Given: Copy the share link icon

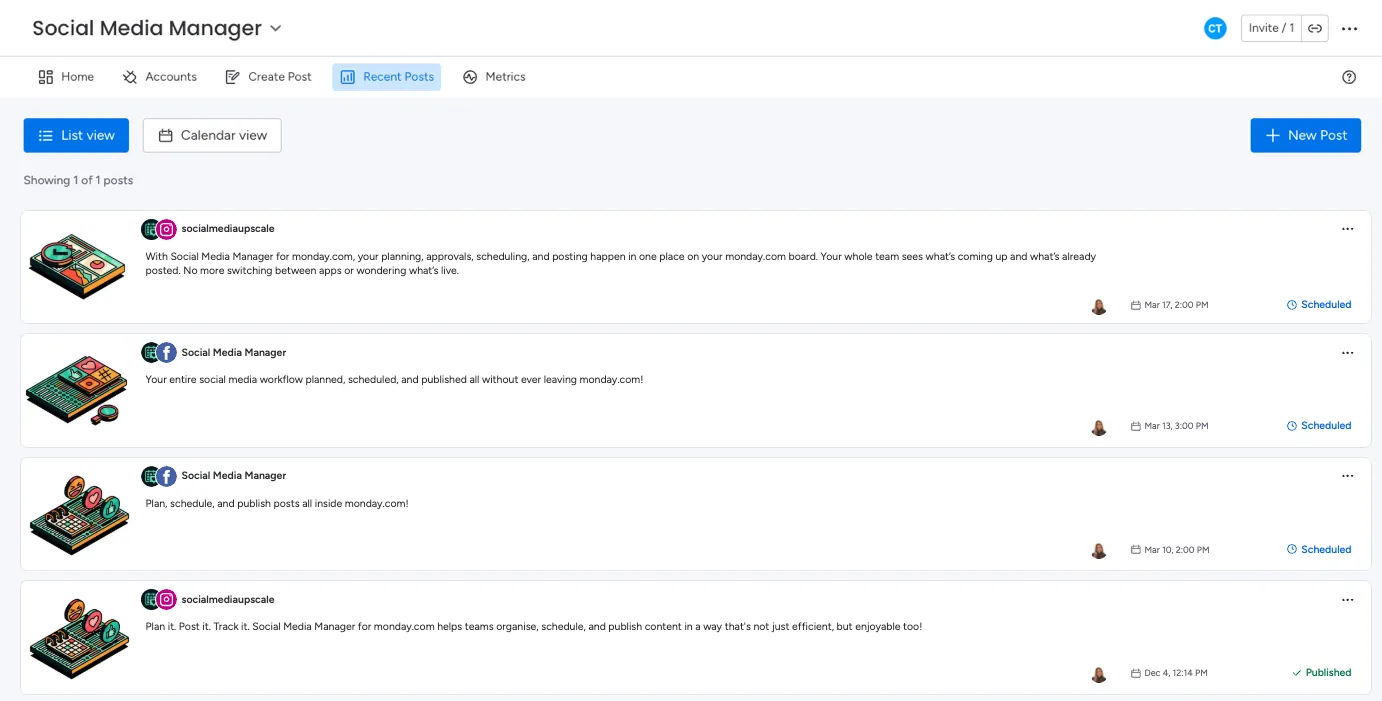Looking at the screenshot, I should (1315, 28).
